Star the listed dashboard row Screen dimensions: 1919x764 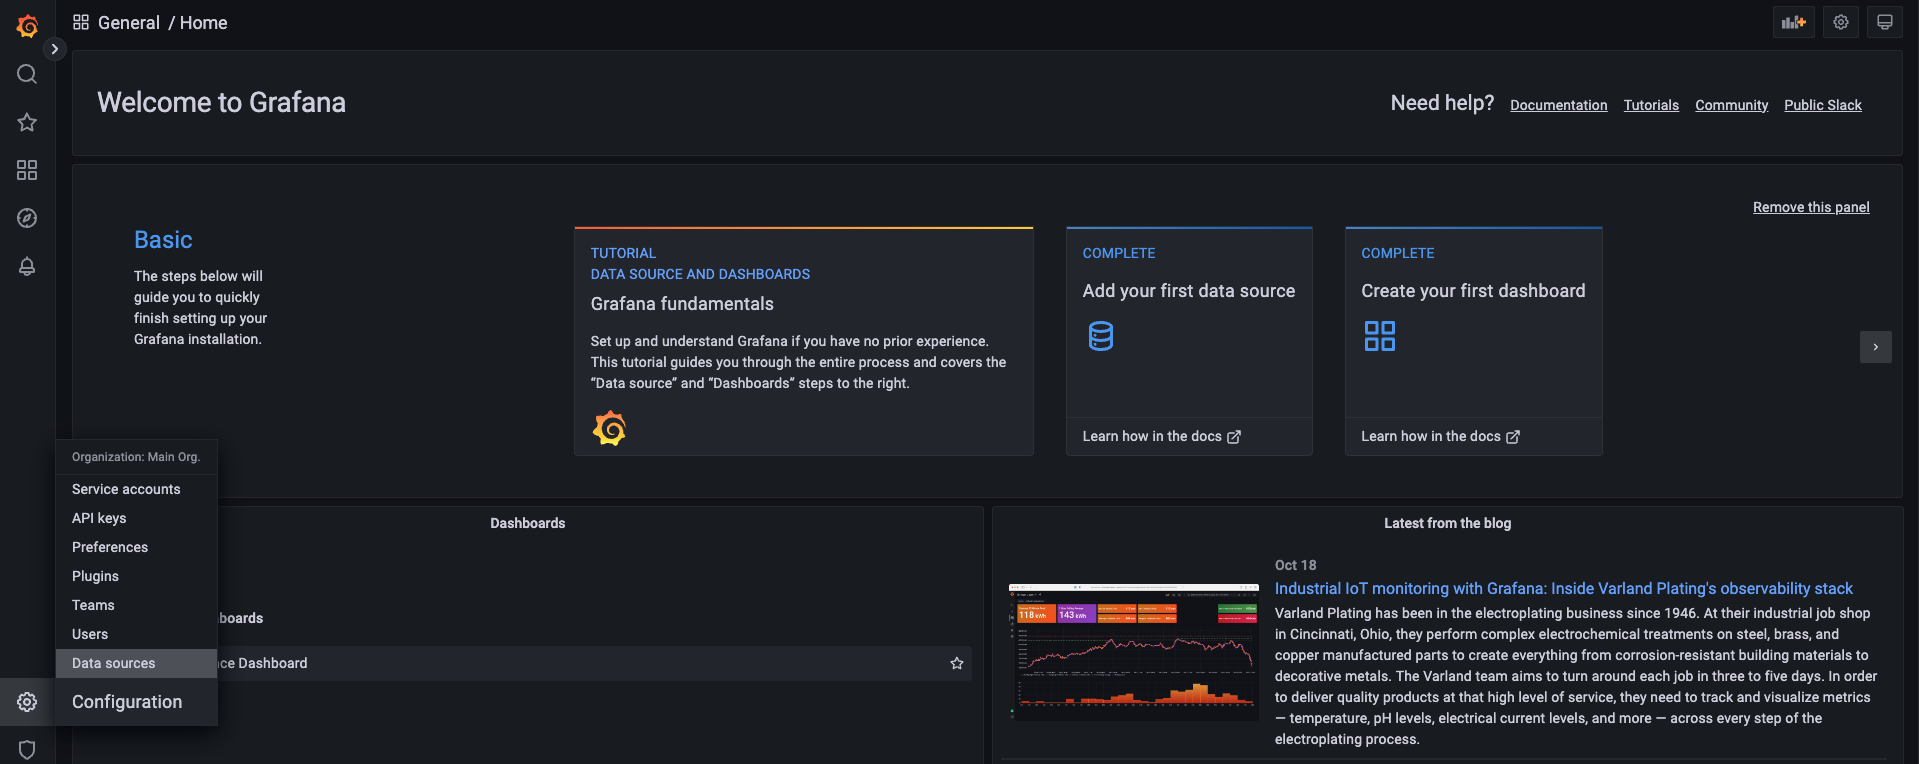[x=956, y=663]
